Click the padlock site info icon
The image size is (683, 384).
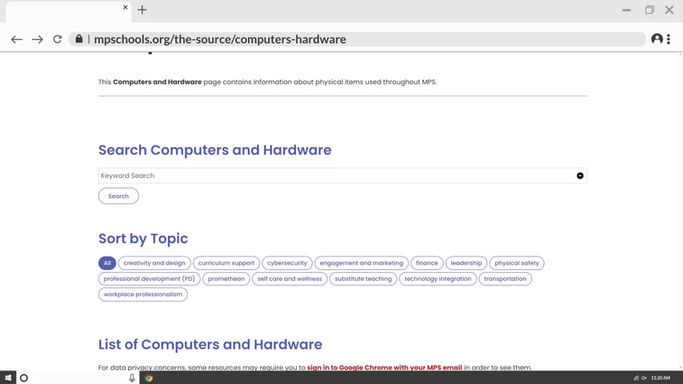click(x=79, y=39)
